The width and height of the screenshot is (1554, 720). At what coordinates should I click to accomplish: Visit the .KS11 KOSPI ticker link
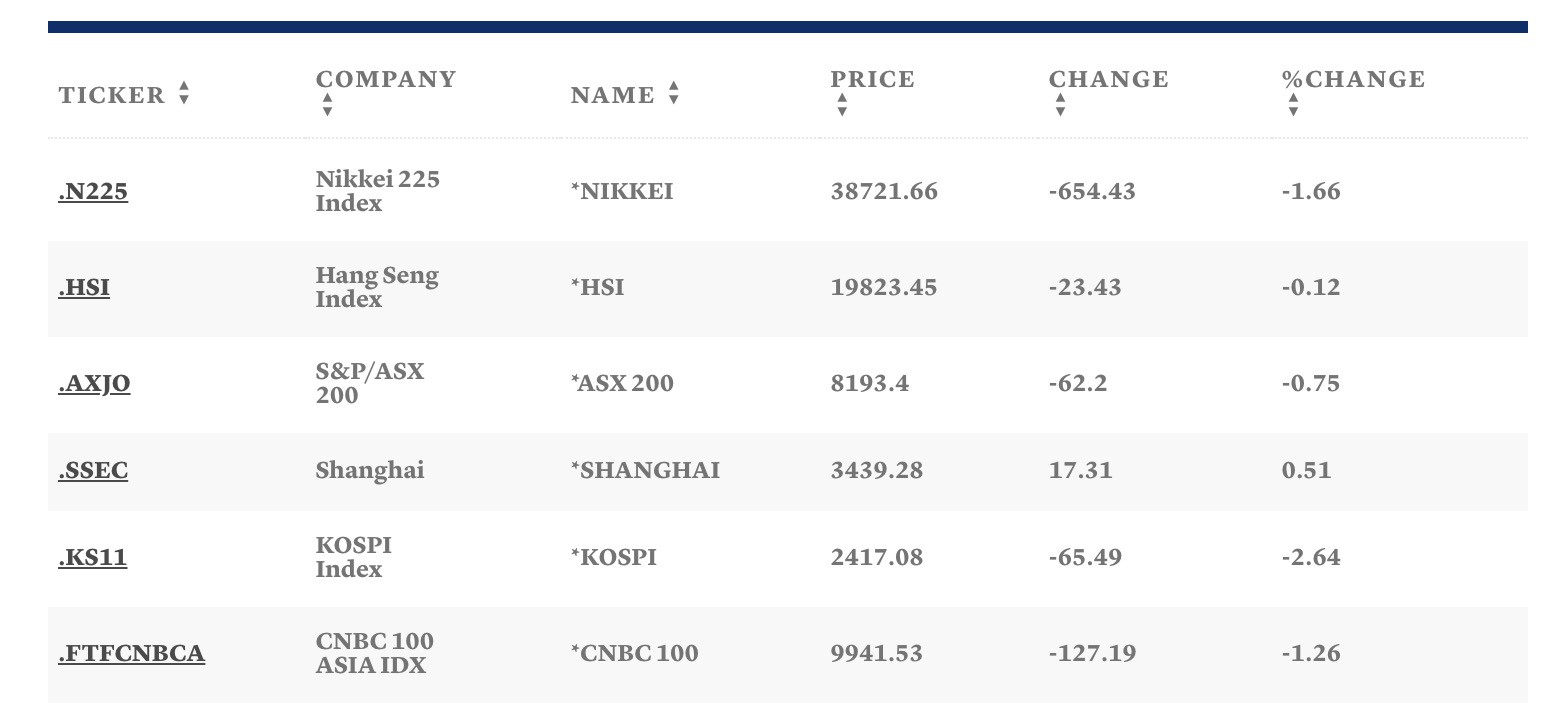[92, 557]
